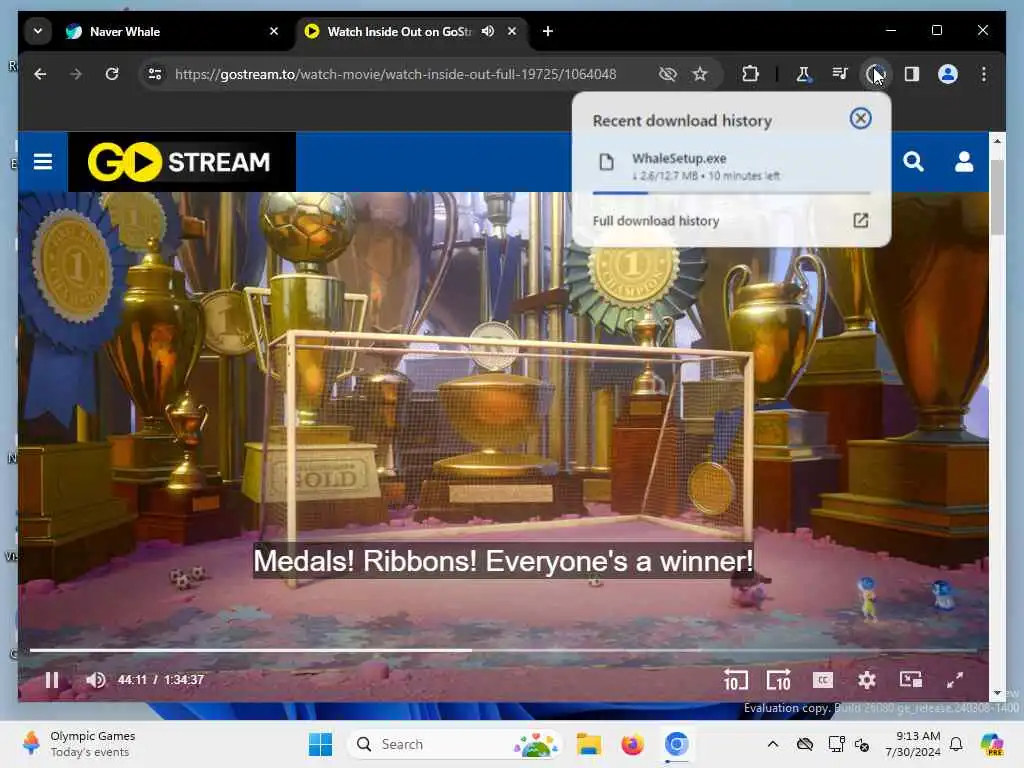Click the cloud sync tray icon
Image resolution: width=1024 pixels, height=768 pixels.
(805, 744)
